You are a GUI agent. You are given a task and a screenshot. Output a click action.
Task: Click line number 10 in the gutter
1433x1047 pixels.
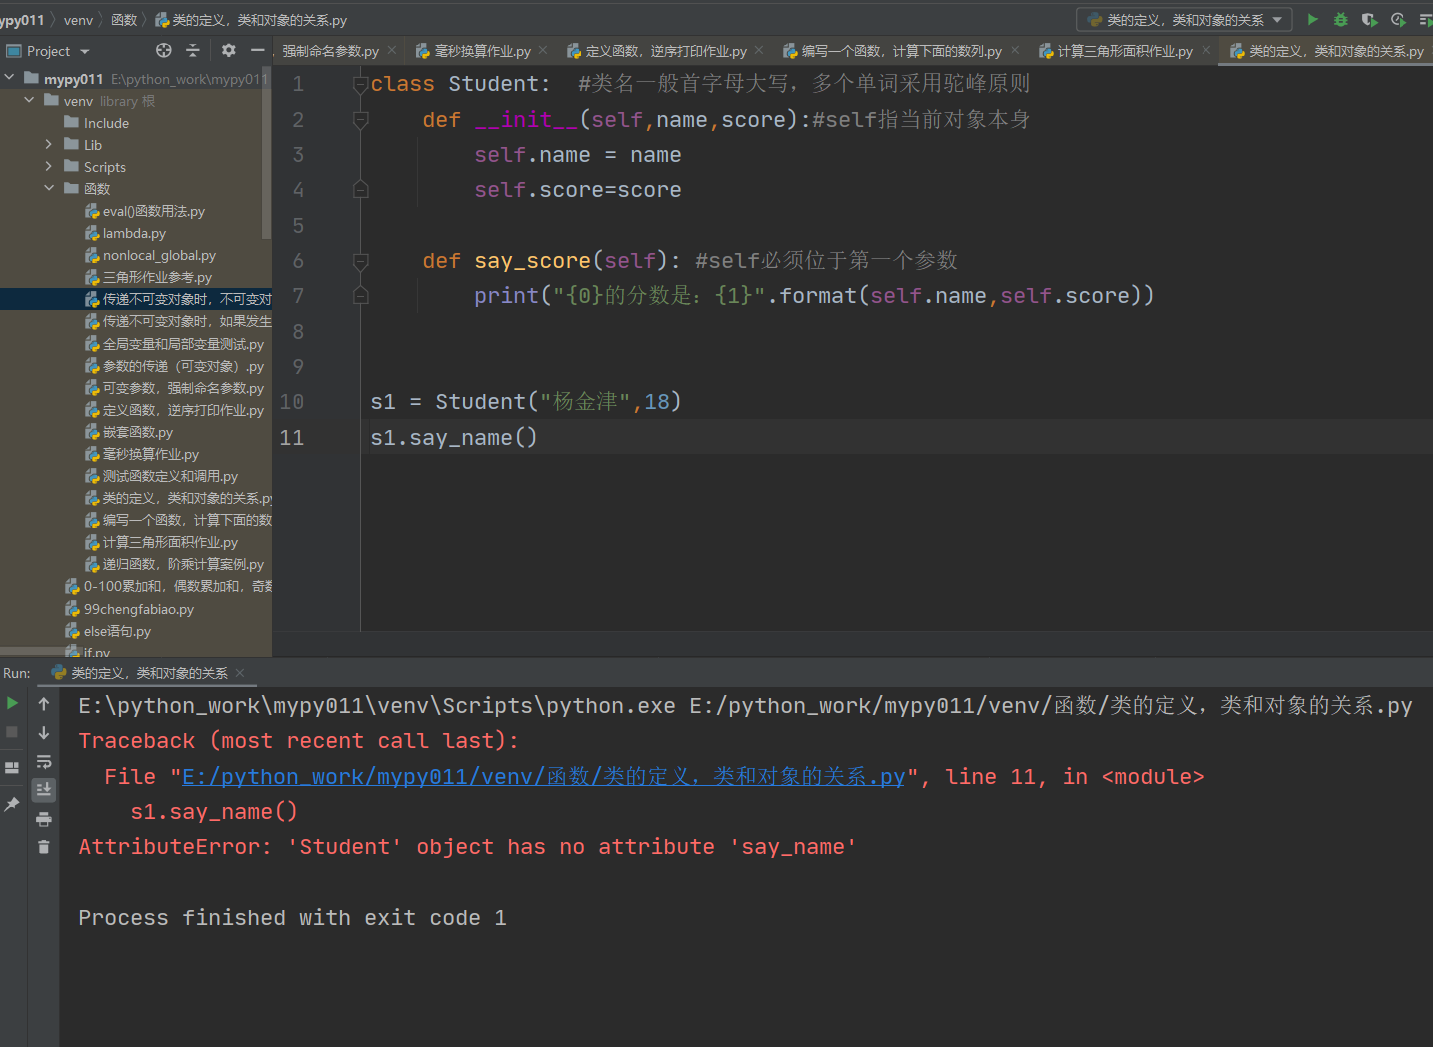(x=291, y=402)
